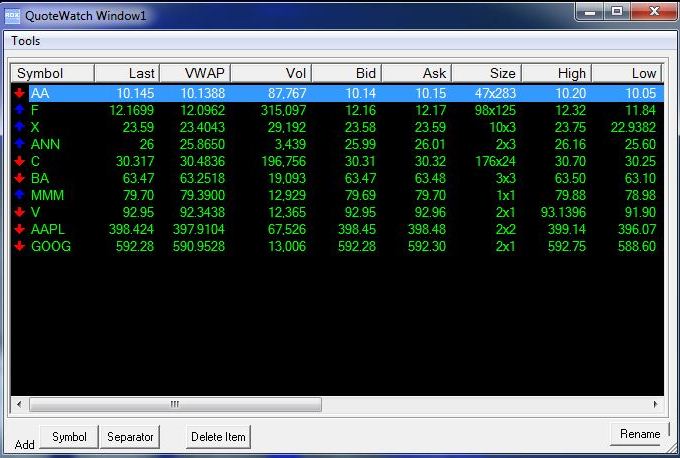Sort by the Last column header
Image resolution: width=680 pixels, height=458 pixels.
127,73
